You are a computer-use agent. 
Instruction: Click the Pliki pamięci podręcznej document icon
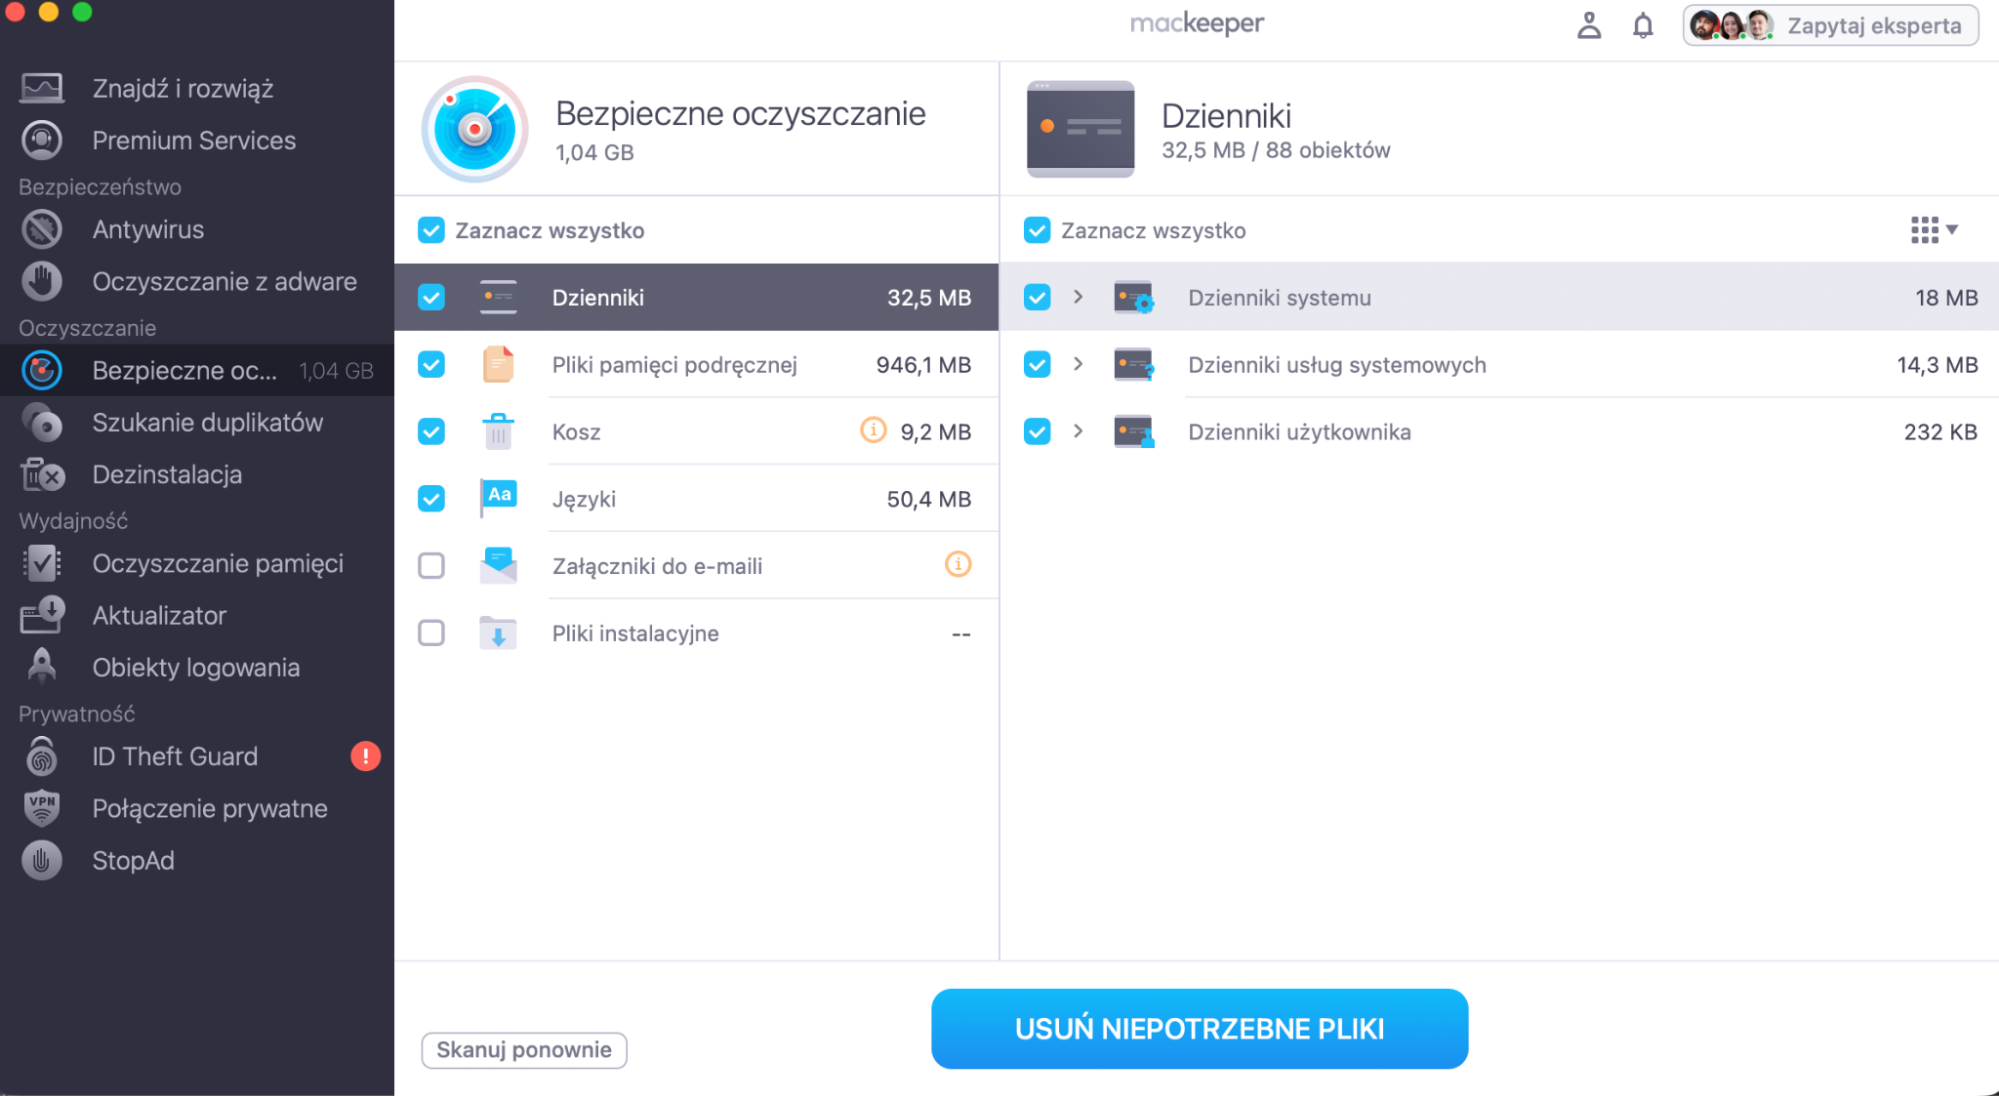coord(498,364)
